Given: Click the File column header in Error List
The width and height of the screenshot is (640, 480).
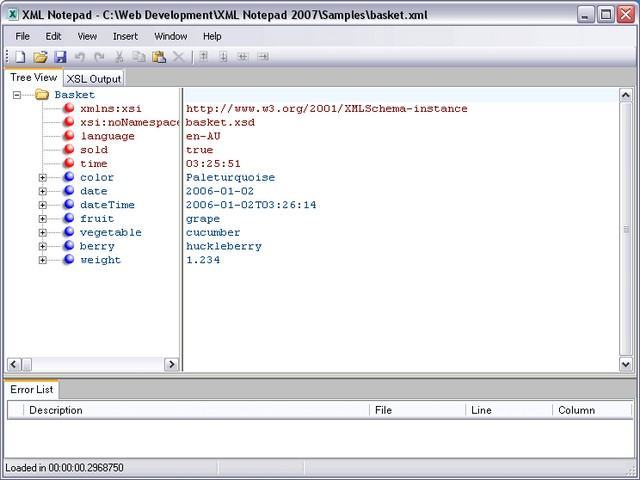Looking at the screenshot, I should coord(418,410).
